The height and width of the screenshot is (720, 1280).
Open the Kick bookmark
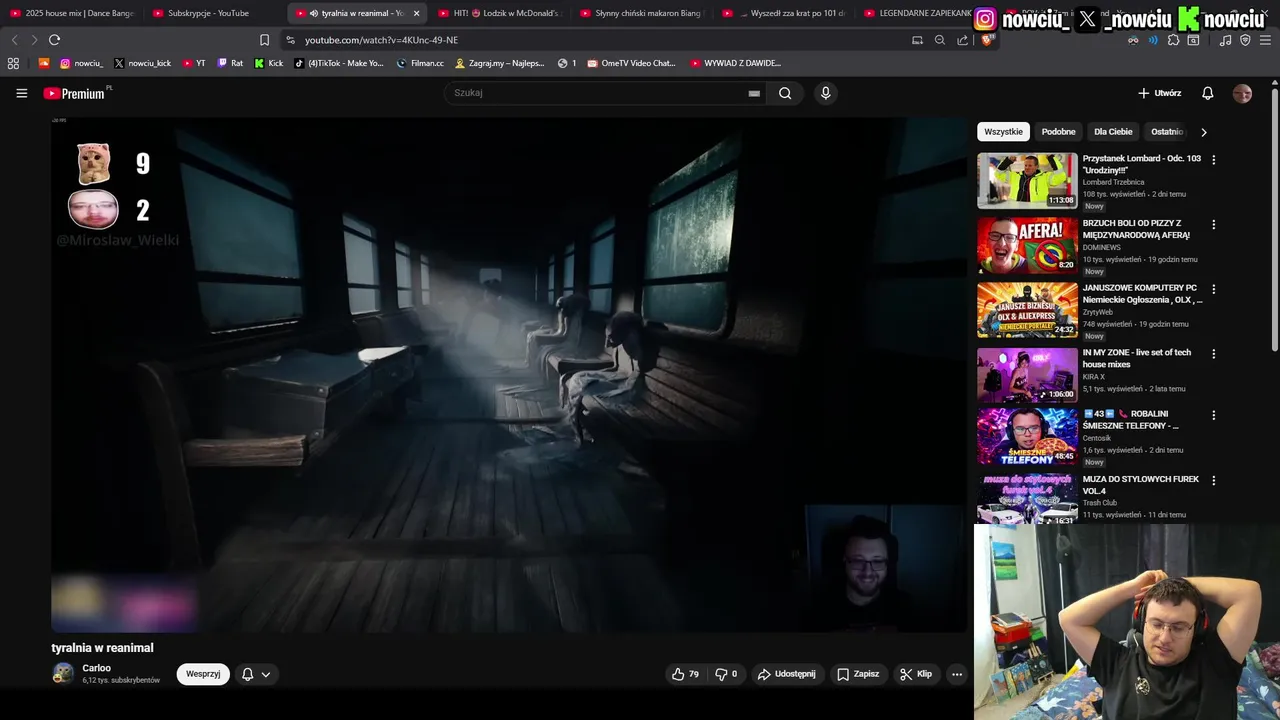(x=269, y=63)
